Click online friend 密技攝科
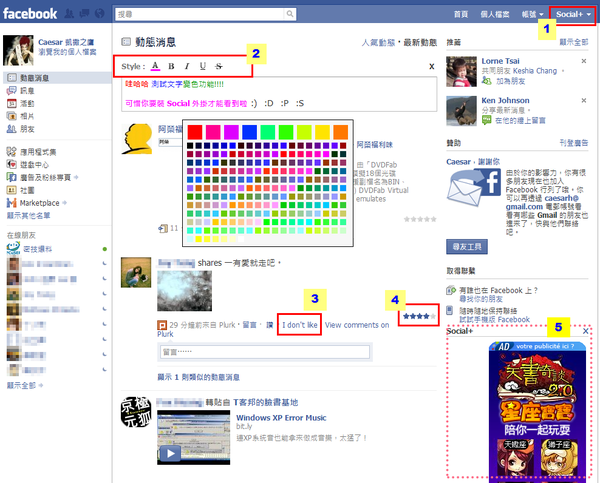600x483 pixels. 38,249
